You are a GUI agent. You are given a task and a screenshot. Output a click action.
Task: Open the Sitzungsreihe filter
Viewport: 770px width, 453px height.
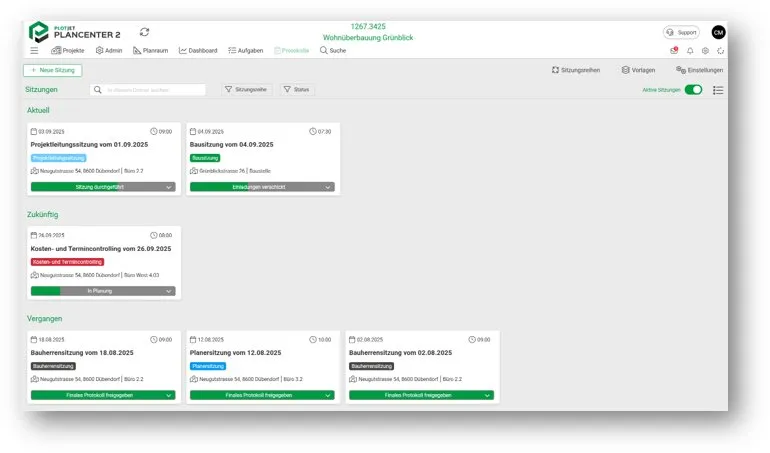click(246, 89)
